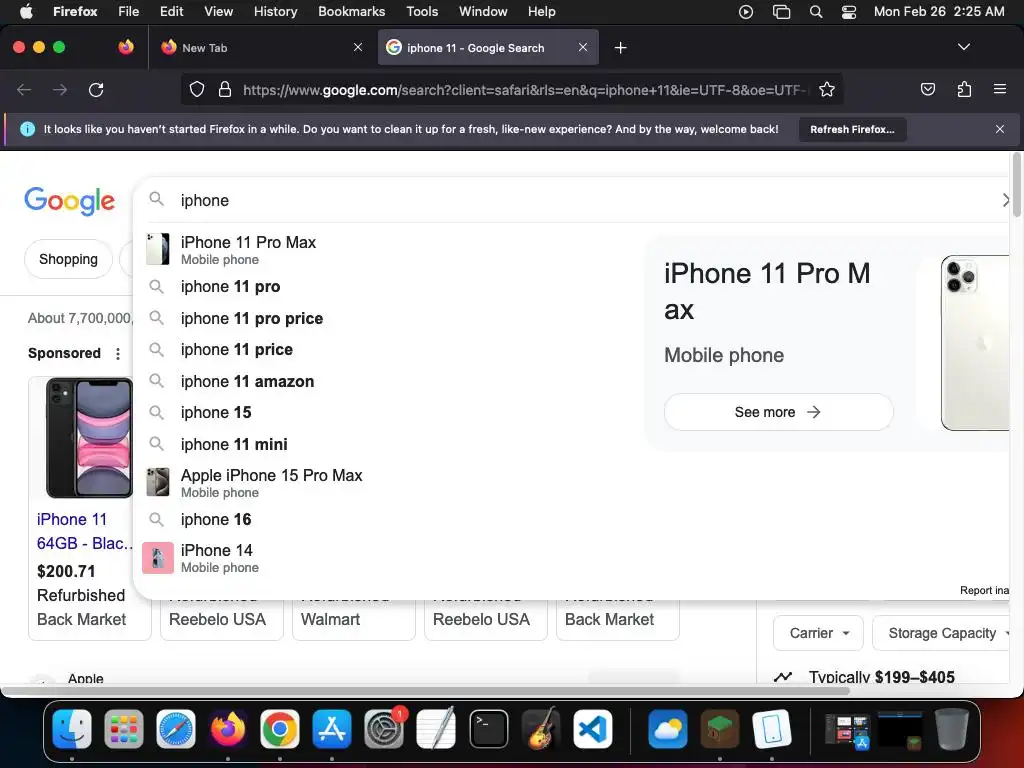This screenshot has width=1024, height=768.
Task: Expand the list all tabs chevron
Action: 963,47
